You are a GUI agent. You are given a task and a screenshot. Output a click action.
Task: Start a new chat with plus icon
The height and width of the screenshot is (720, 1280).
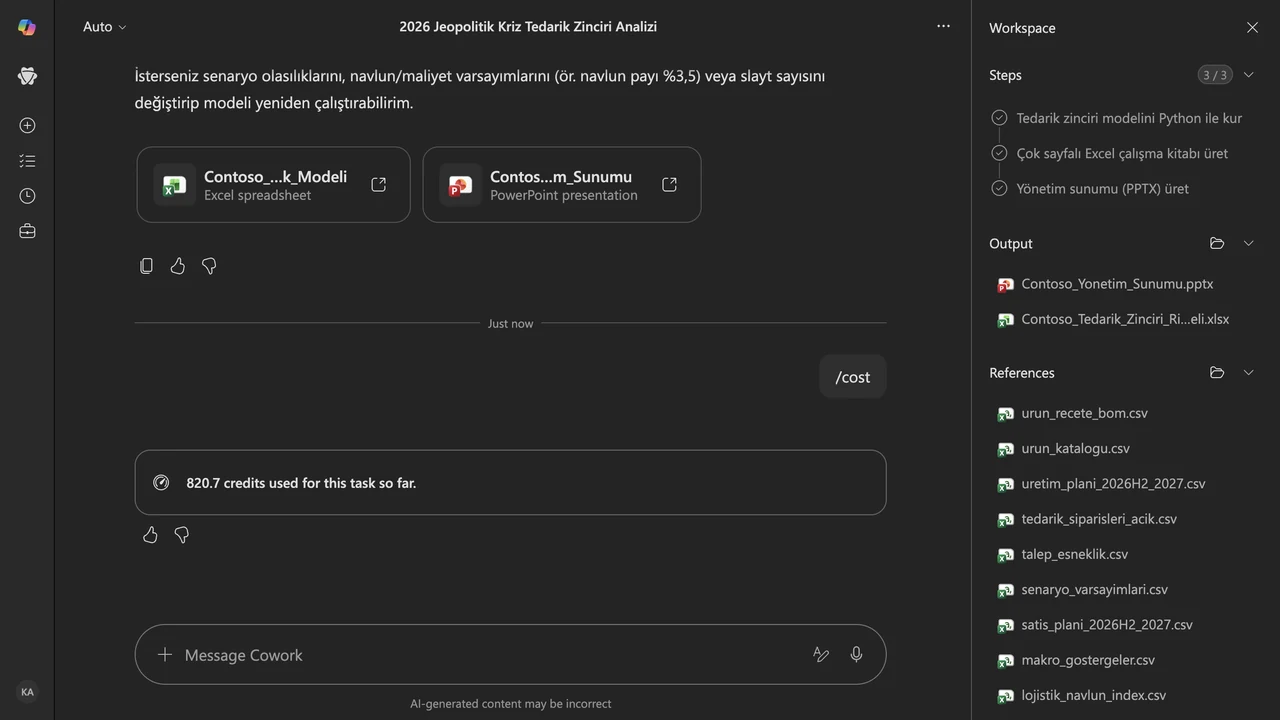27,126
